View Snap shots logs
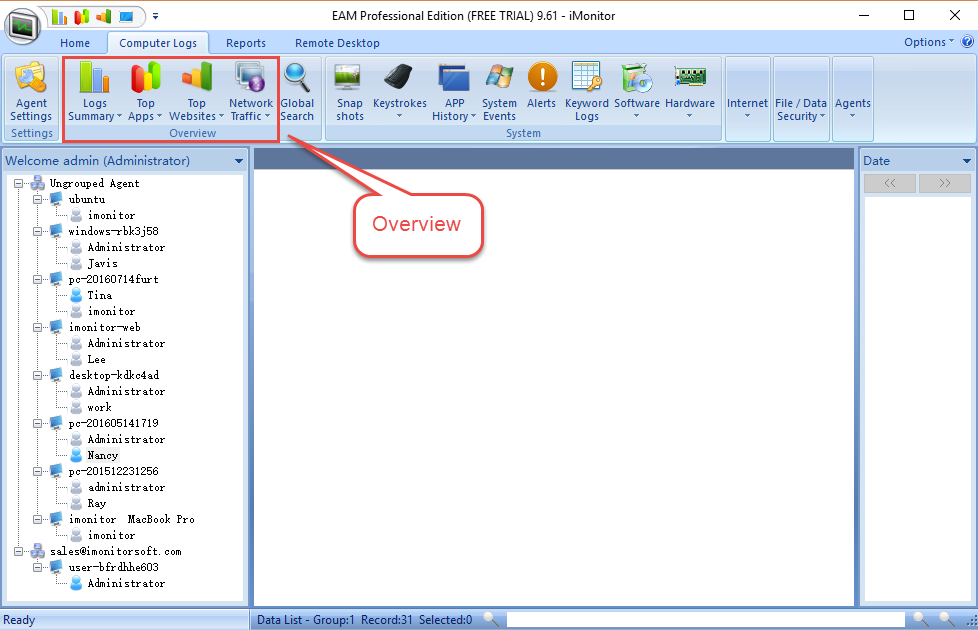 click(349, 92)
